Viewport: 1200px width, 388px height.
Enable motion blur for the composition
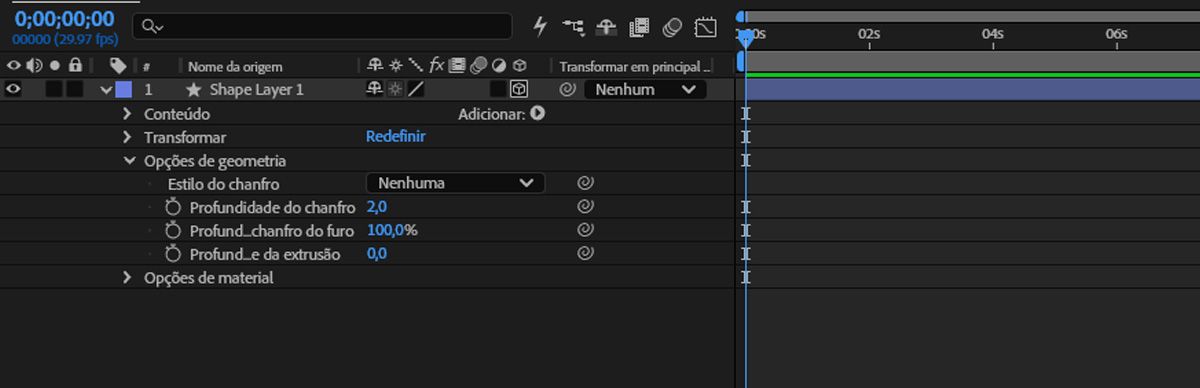coord(672,27)
